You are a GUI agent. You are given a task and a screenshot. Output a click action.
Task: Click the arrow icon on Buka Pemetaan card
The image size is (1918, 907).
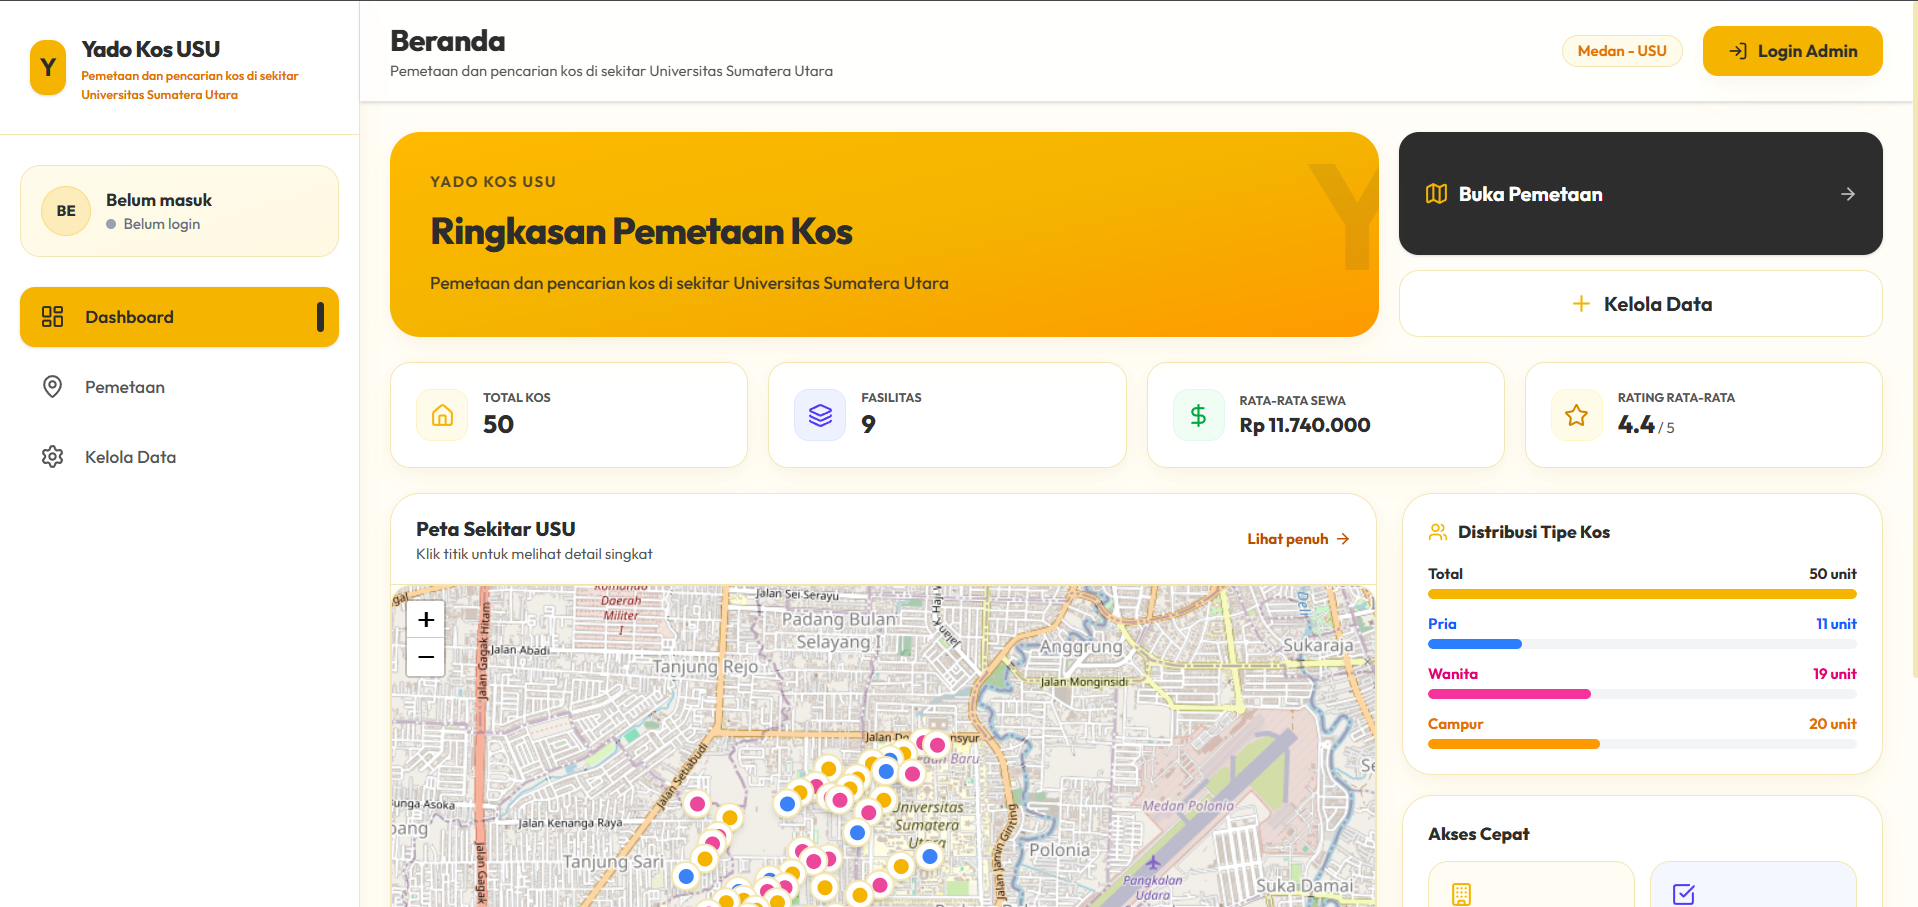[x=1848, y=194]
